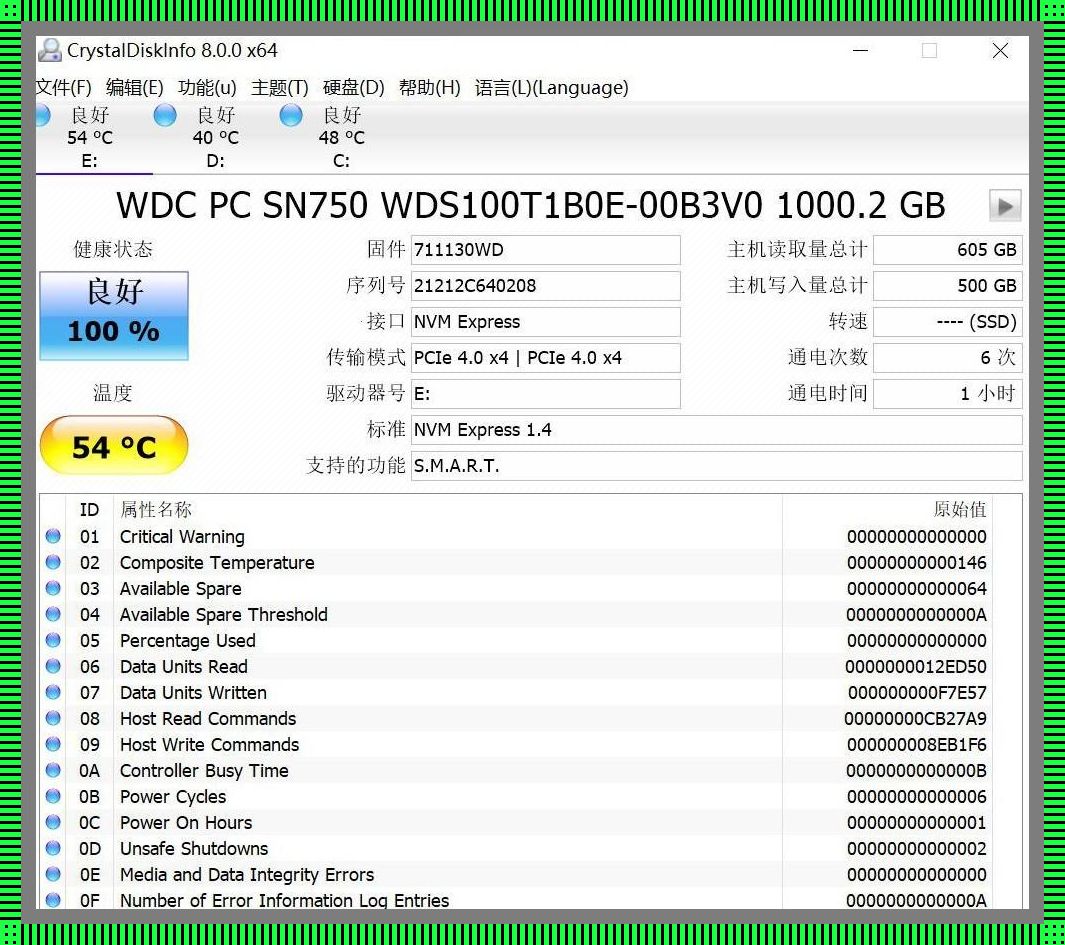Click the 54 °C temperature button

point(114,446)
